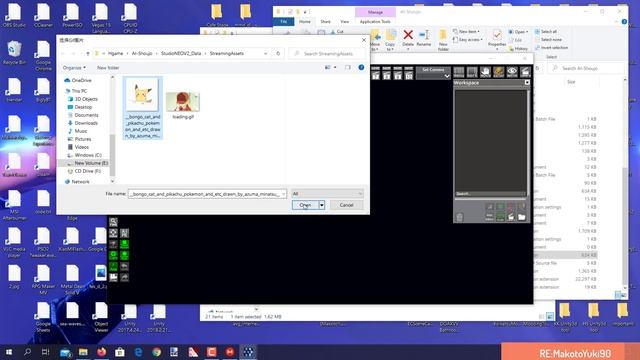
Task: Click the first camera save slot icon
Action: (376, 73)
